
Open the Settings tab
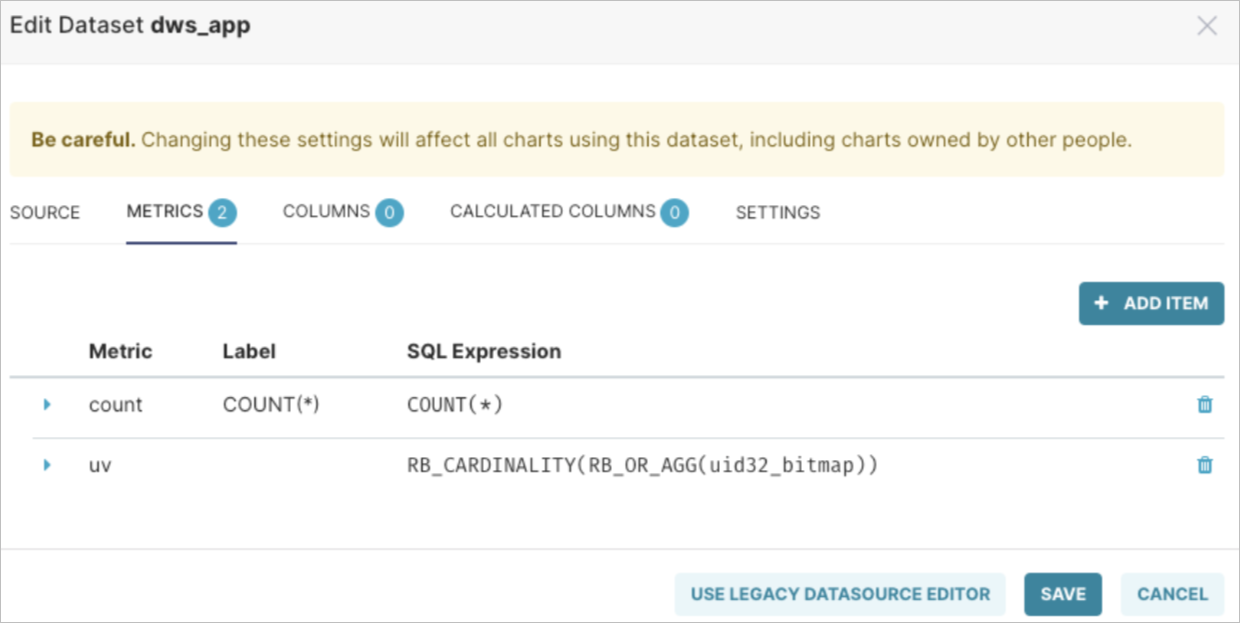(x=778, y=212)
